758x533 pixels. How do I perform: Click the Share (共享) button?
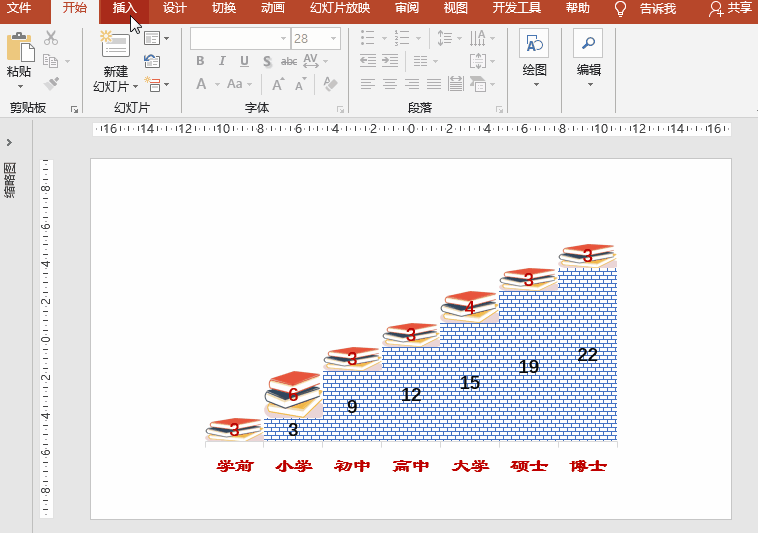pyautogui.click(x=731, y=9)
